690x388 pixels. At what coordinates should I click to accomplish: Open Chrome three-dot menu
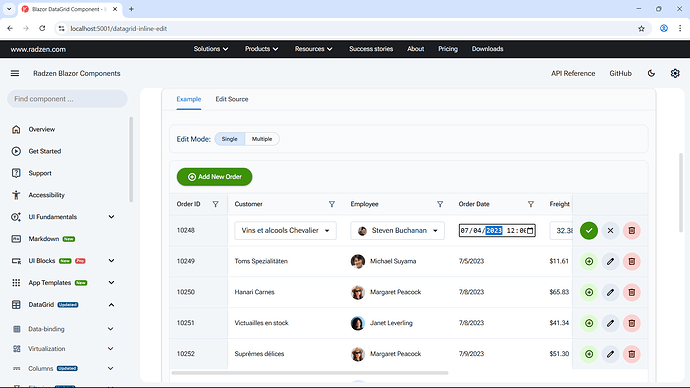pyautogui.click(x=680, y=29)
